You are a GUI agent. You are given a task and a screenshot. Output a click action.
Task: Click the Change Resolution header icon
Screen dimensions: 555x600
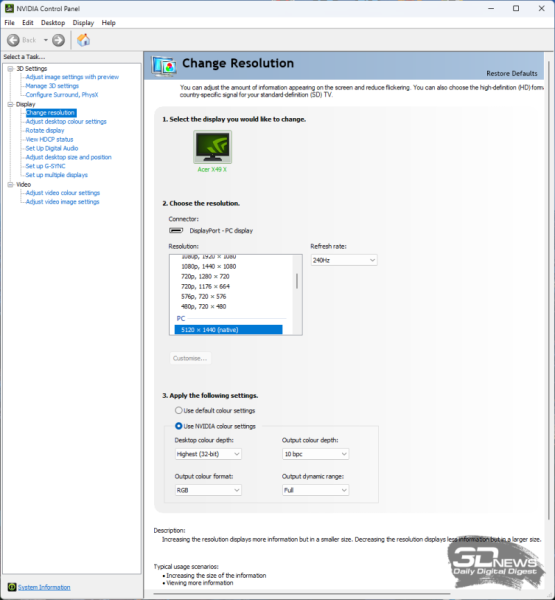point(164,66)
